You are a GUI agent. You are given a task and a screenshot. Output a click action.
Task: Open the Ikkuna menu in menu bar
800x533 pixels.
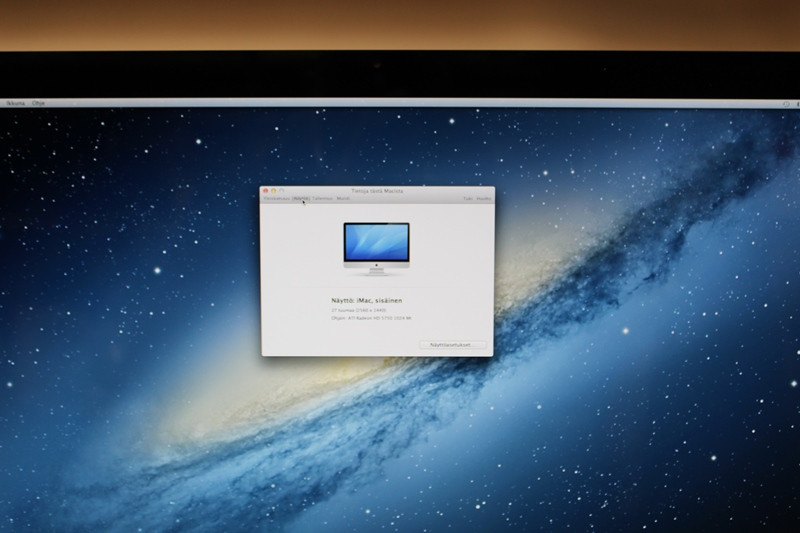[x=15, y=103]
